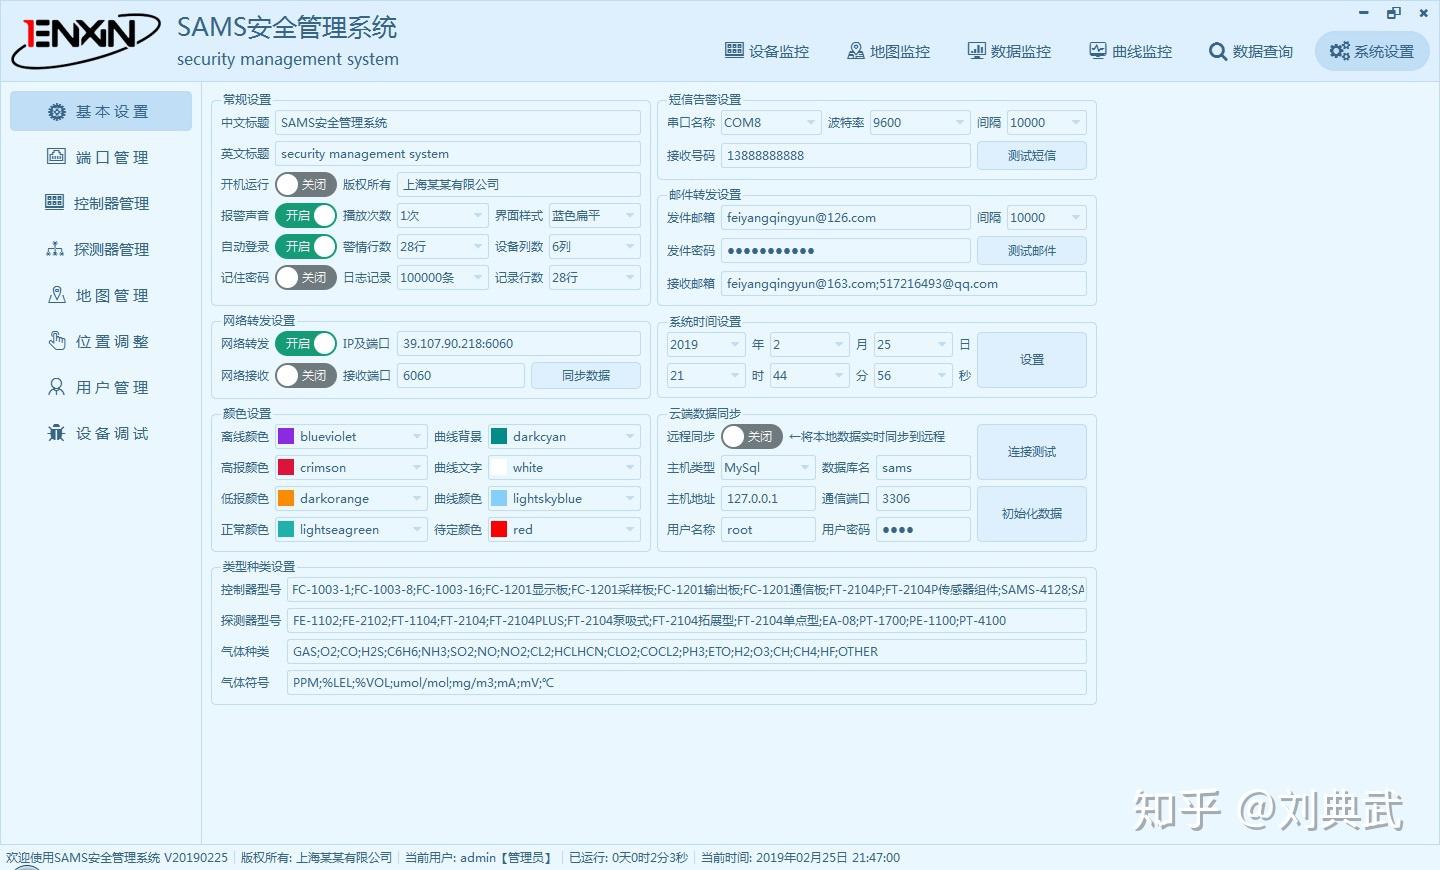The height and width of the screenshot is (870, 1440).
Task: Open the 主机类型 MySql selector
Action: point(767,467)
